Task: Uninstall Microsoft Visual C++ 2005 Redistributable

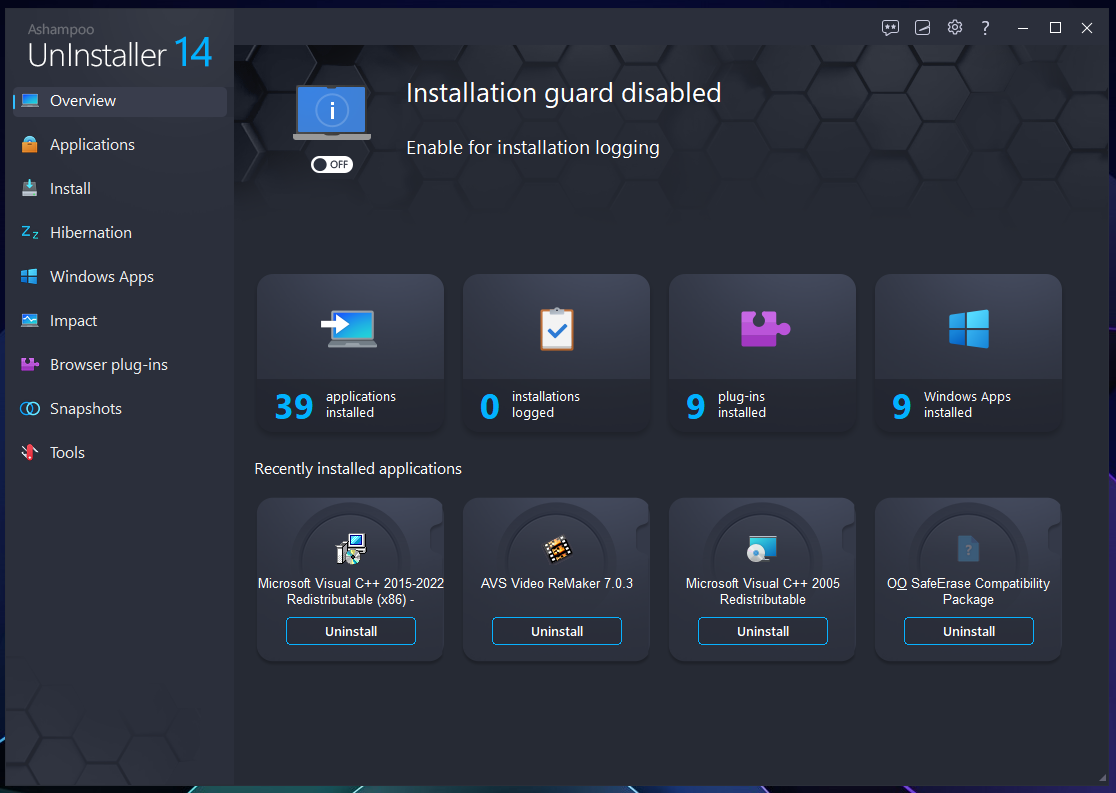Action: pyautogui.click(x=763, y=631)
